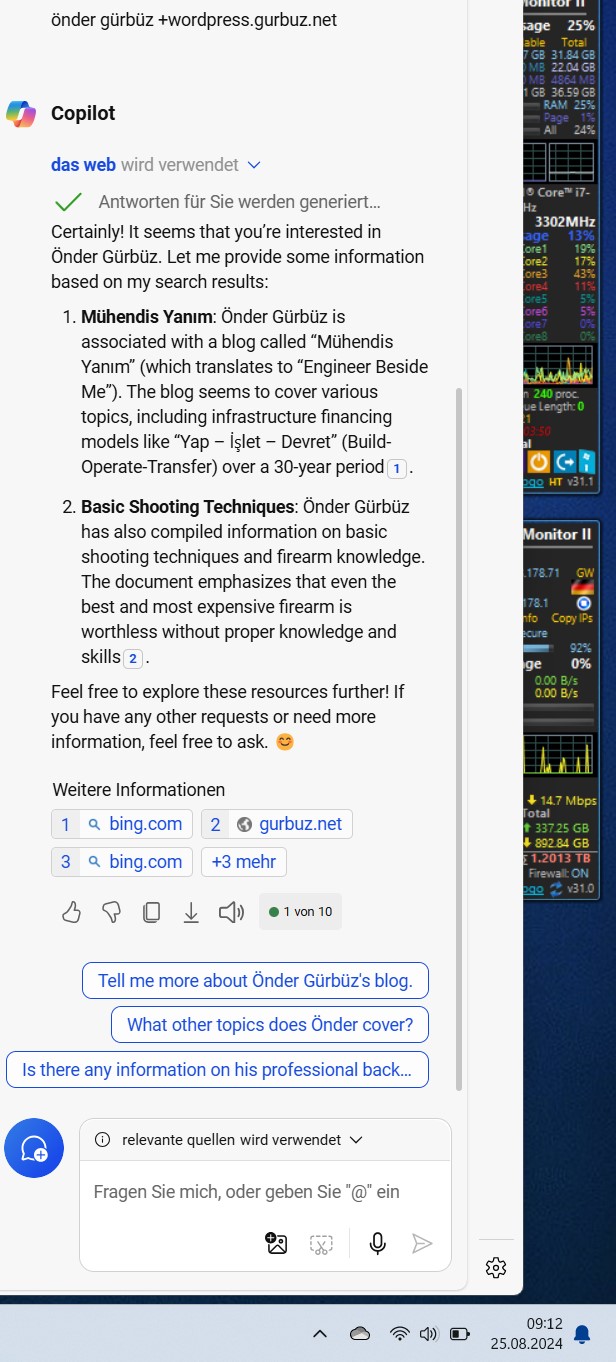Image resolution: width=616 pixels, height=1362 pixels.
Task: Expand 'relevante quellen wird verwendet' dropdown
Action: [x=356, y=1140]
